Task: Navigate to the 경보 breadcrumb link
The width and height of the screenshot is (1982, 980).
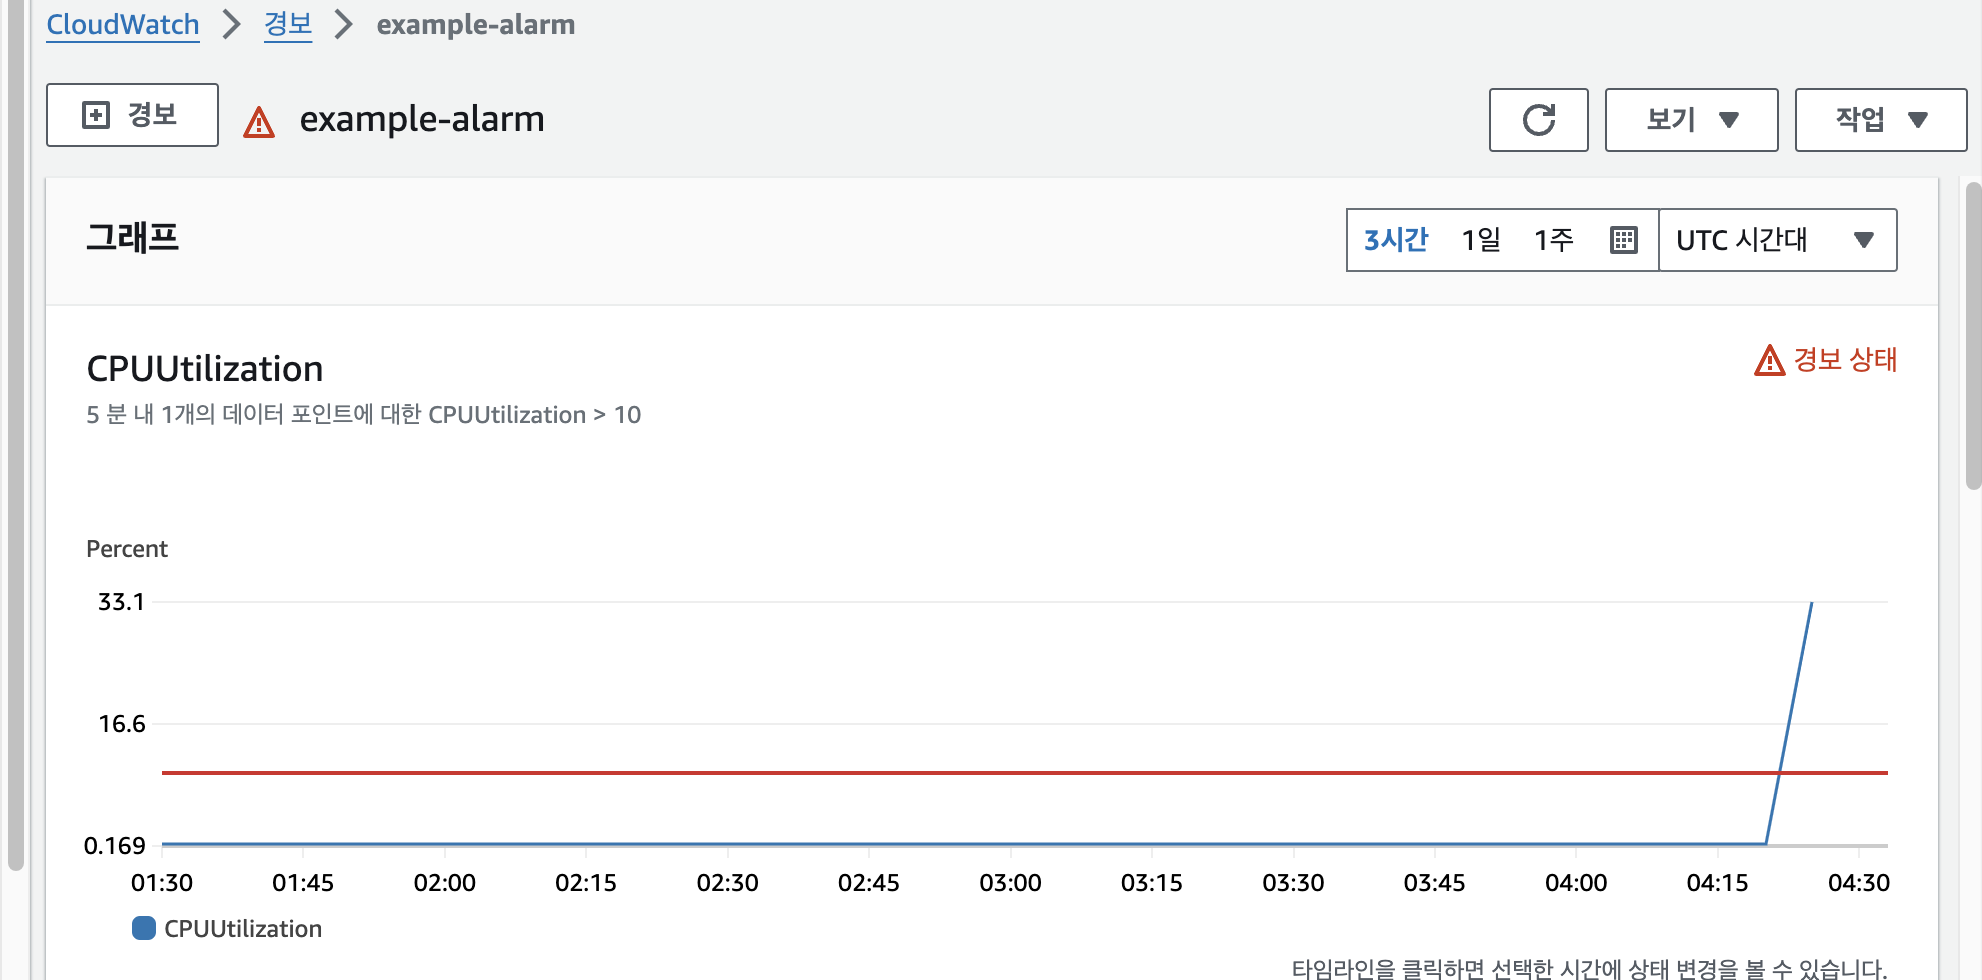Action: [288, 24]
